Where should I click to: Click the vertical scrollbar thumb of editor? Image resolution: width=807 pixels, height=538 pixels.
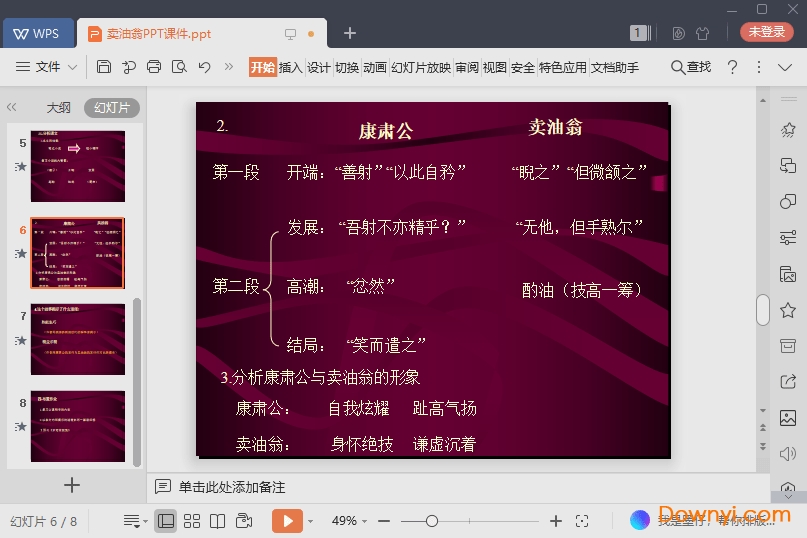click(x=763, y=310)
